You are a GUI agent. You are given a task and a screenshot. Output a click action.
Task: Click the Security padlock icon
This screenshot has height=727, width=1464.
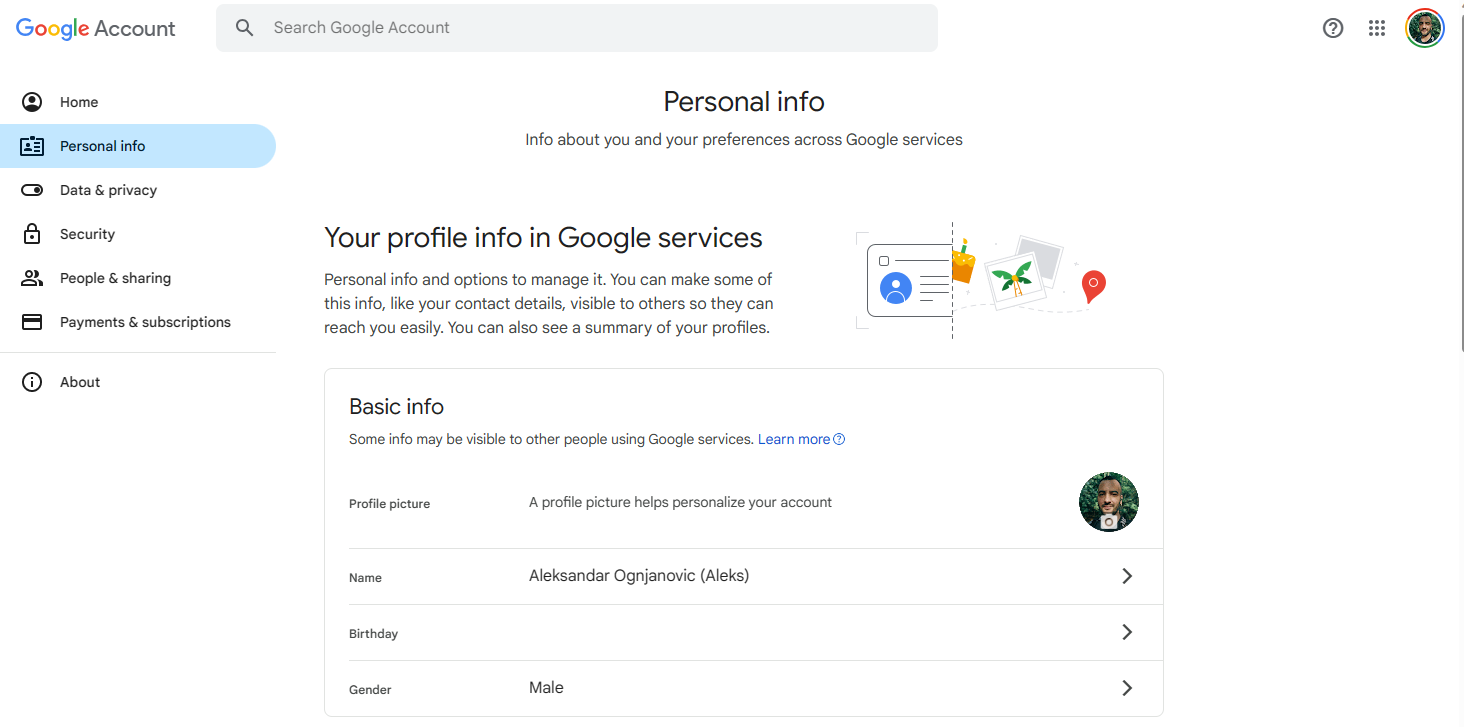tap(32, 234)
